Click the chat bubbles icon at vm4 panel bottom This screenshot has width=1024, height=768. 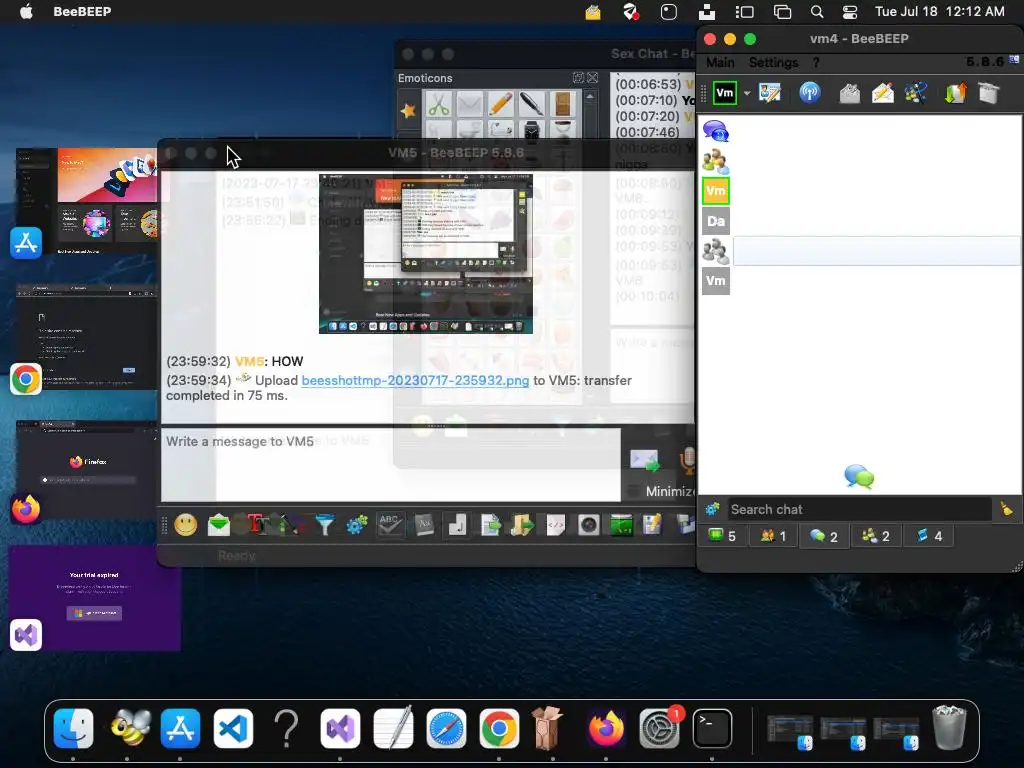tap(859, 477)
